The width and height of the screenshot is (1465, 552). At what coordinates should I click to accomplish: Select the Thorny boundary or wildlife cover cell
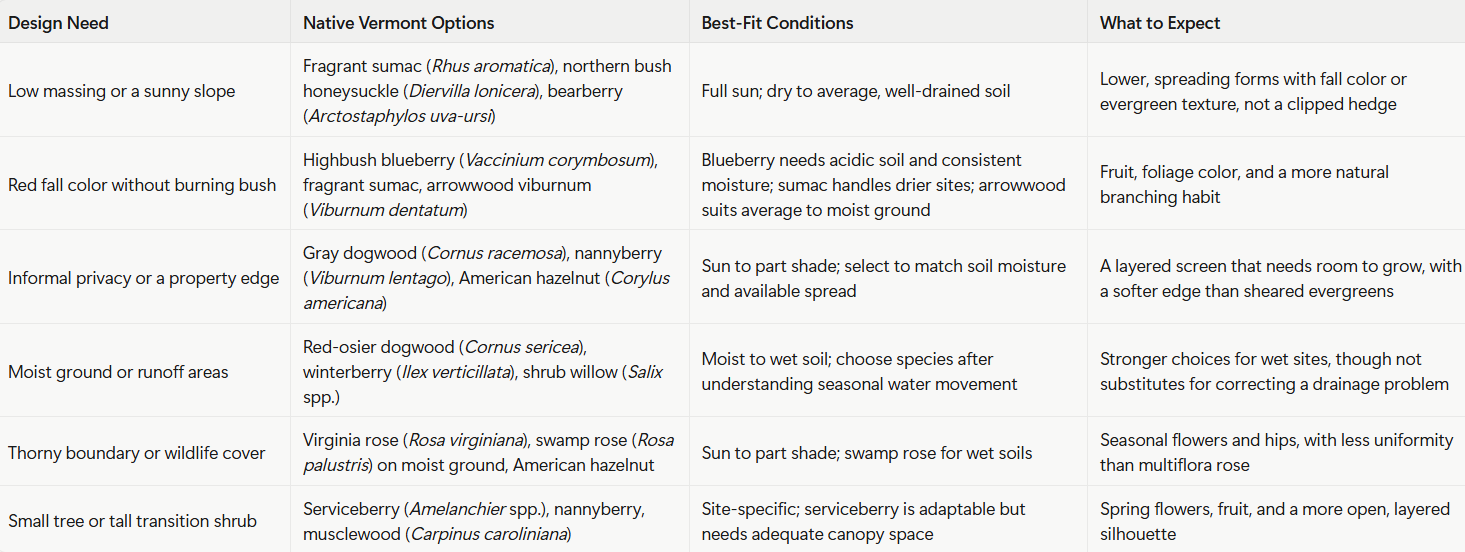[x=145, y=452]
